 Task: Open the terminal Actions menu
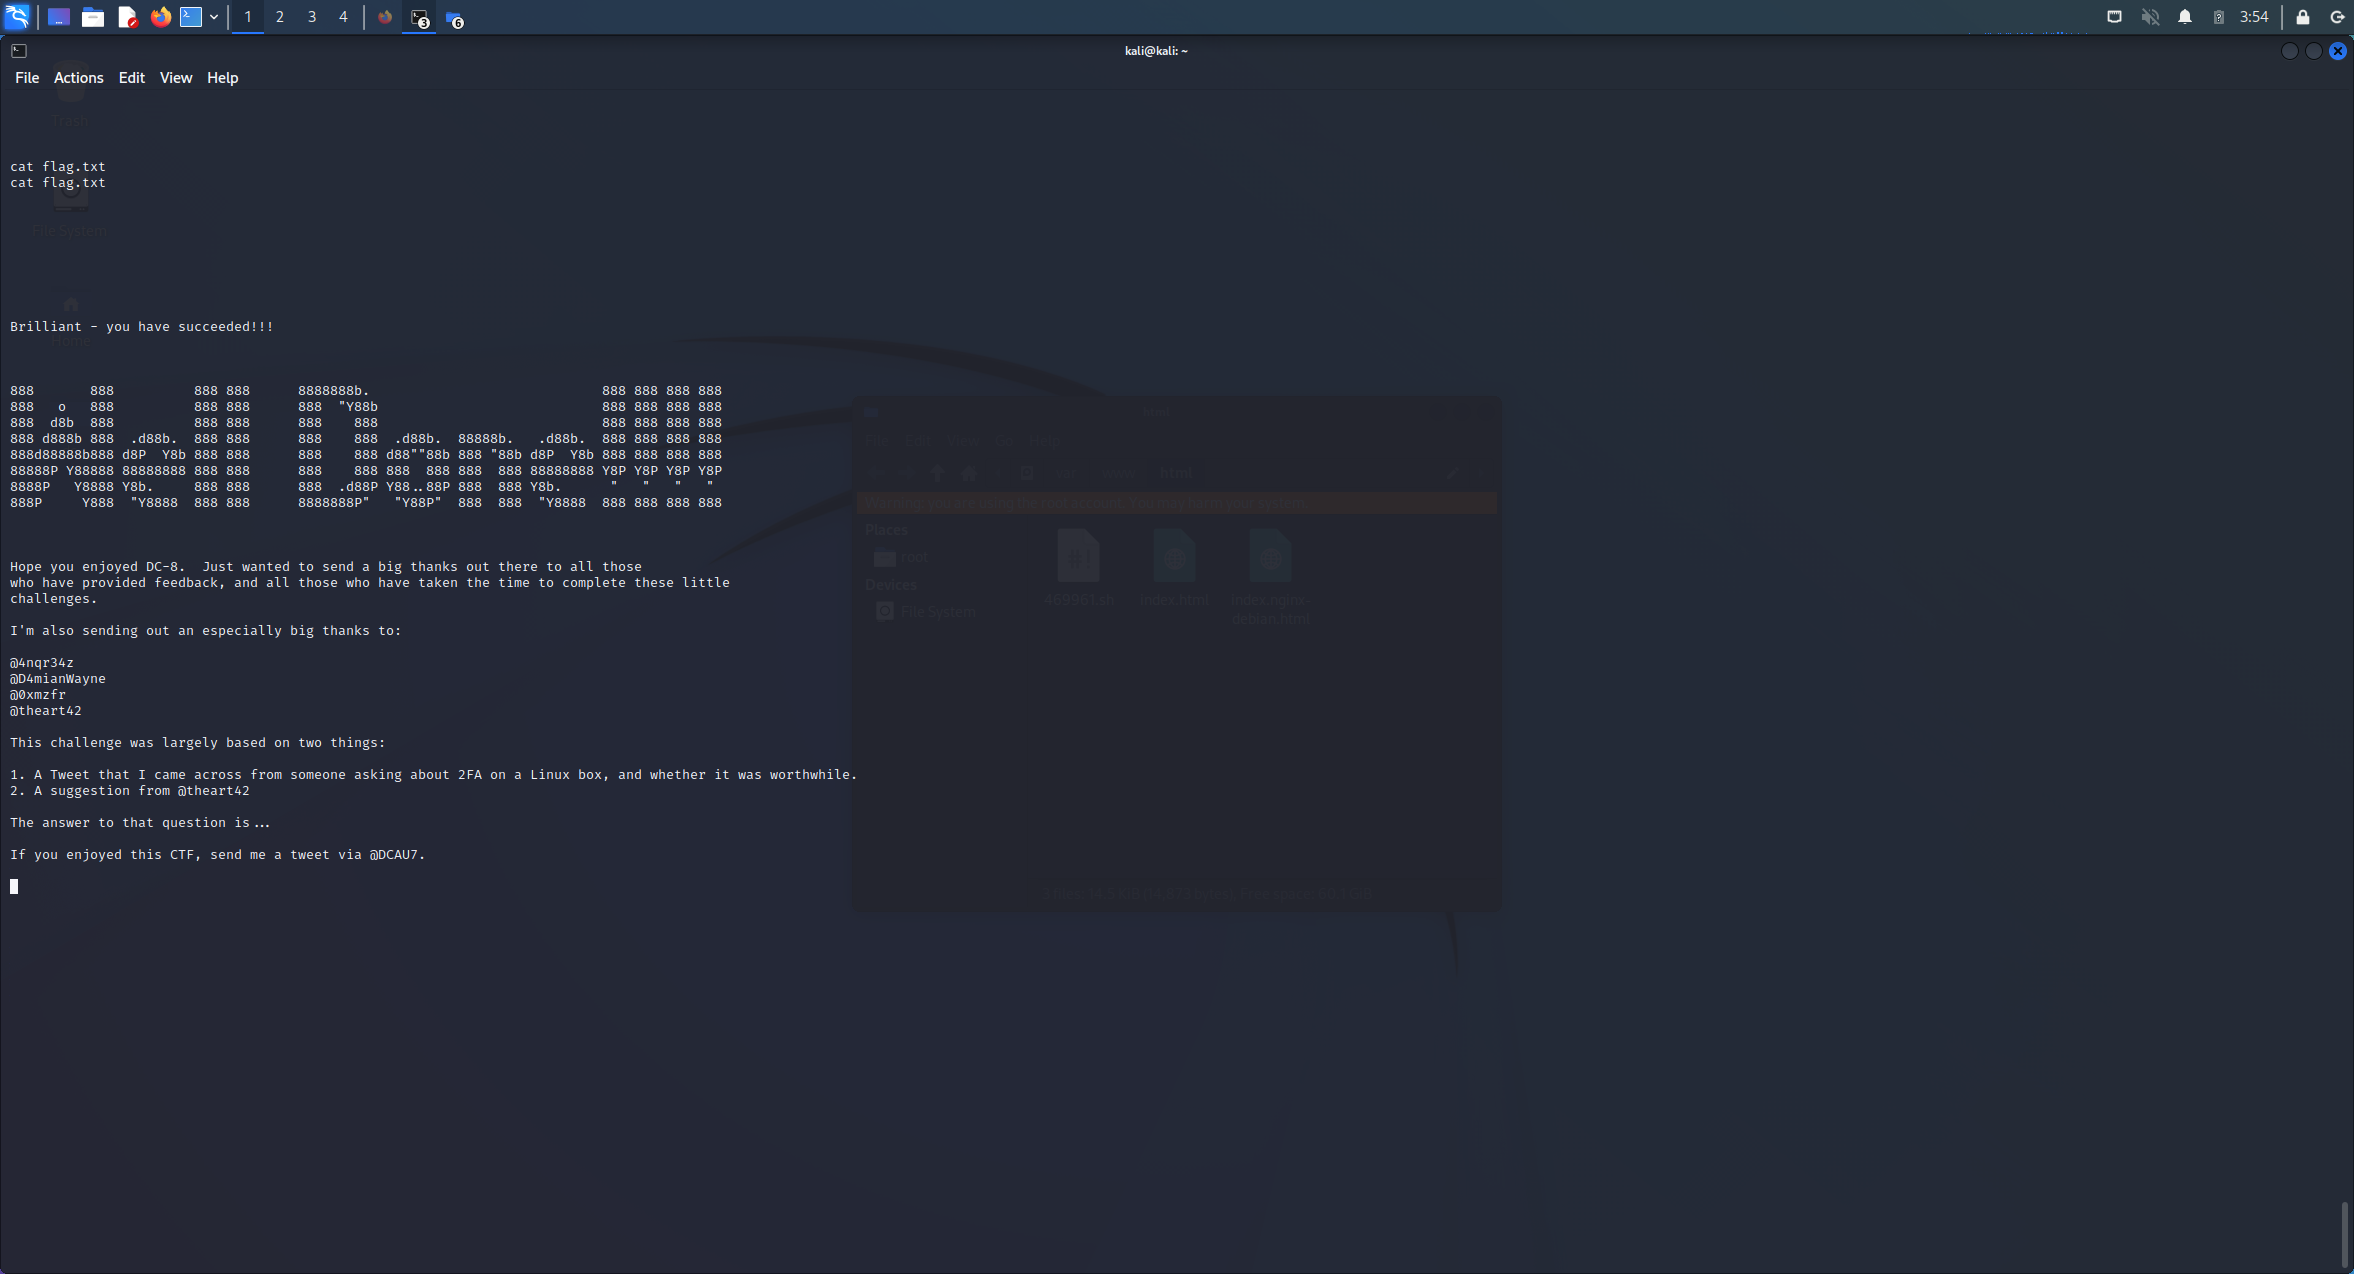tap(79, 78)
